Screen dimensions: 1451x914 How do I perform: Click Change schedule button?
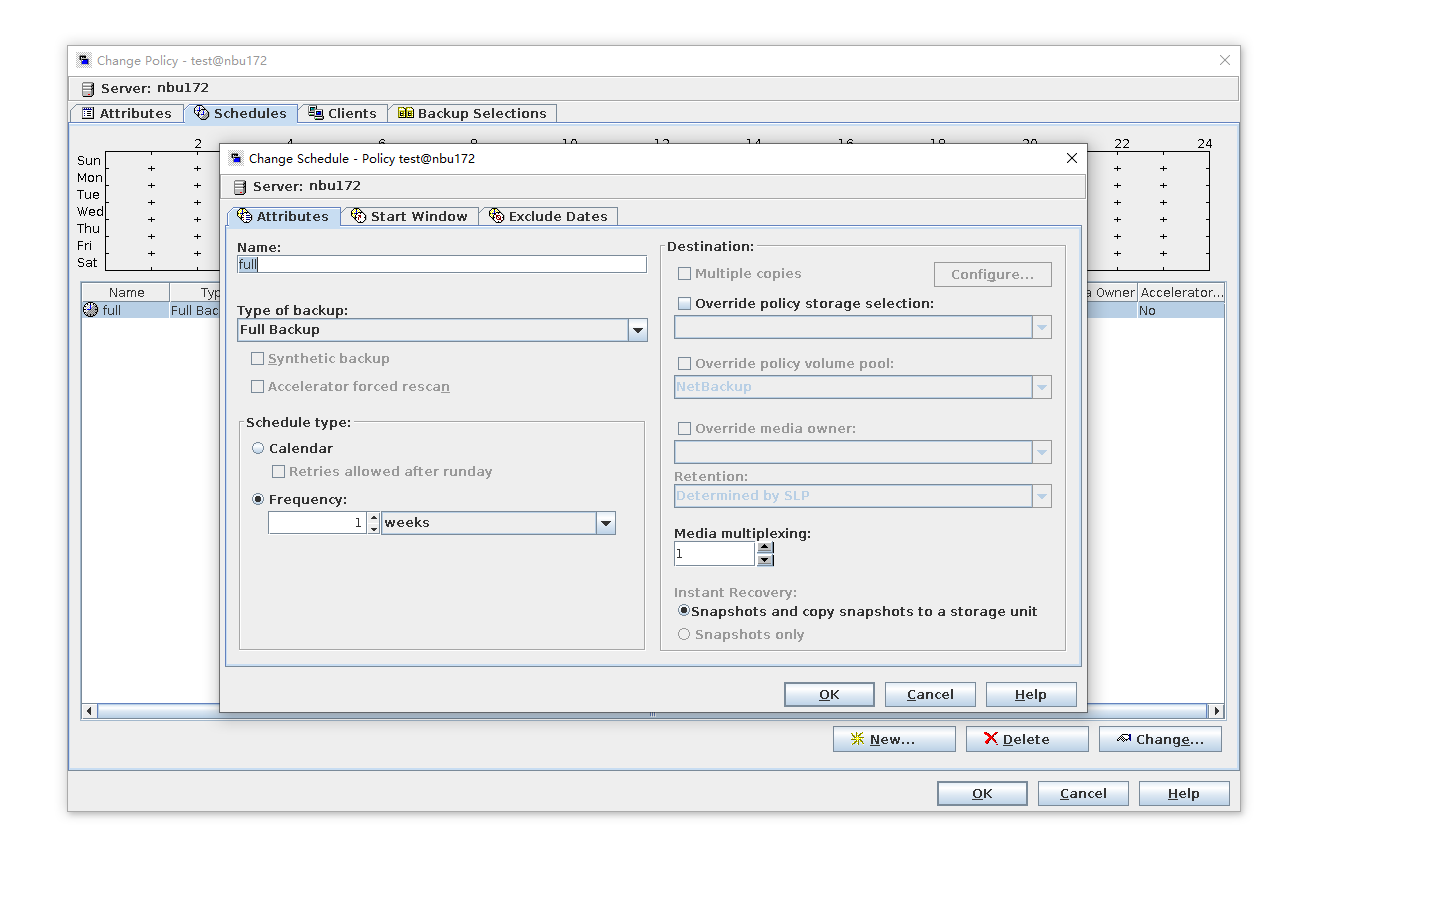(1160, 739)
